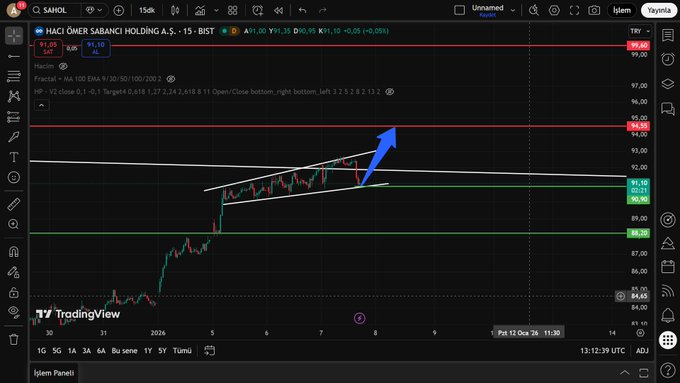Click the İşlem button

tap(621, 10)
